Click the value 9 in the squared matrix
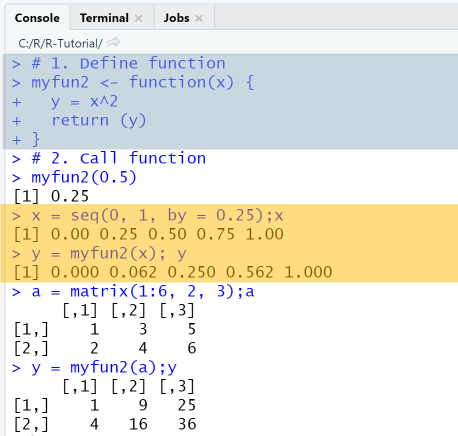 coord(143,405)
